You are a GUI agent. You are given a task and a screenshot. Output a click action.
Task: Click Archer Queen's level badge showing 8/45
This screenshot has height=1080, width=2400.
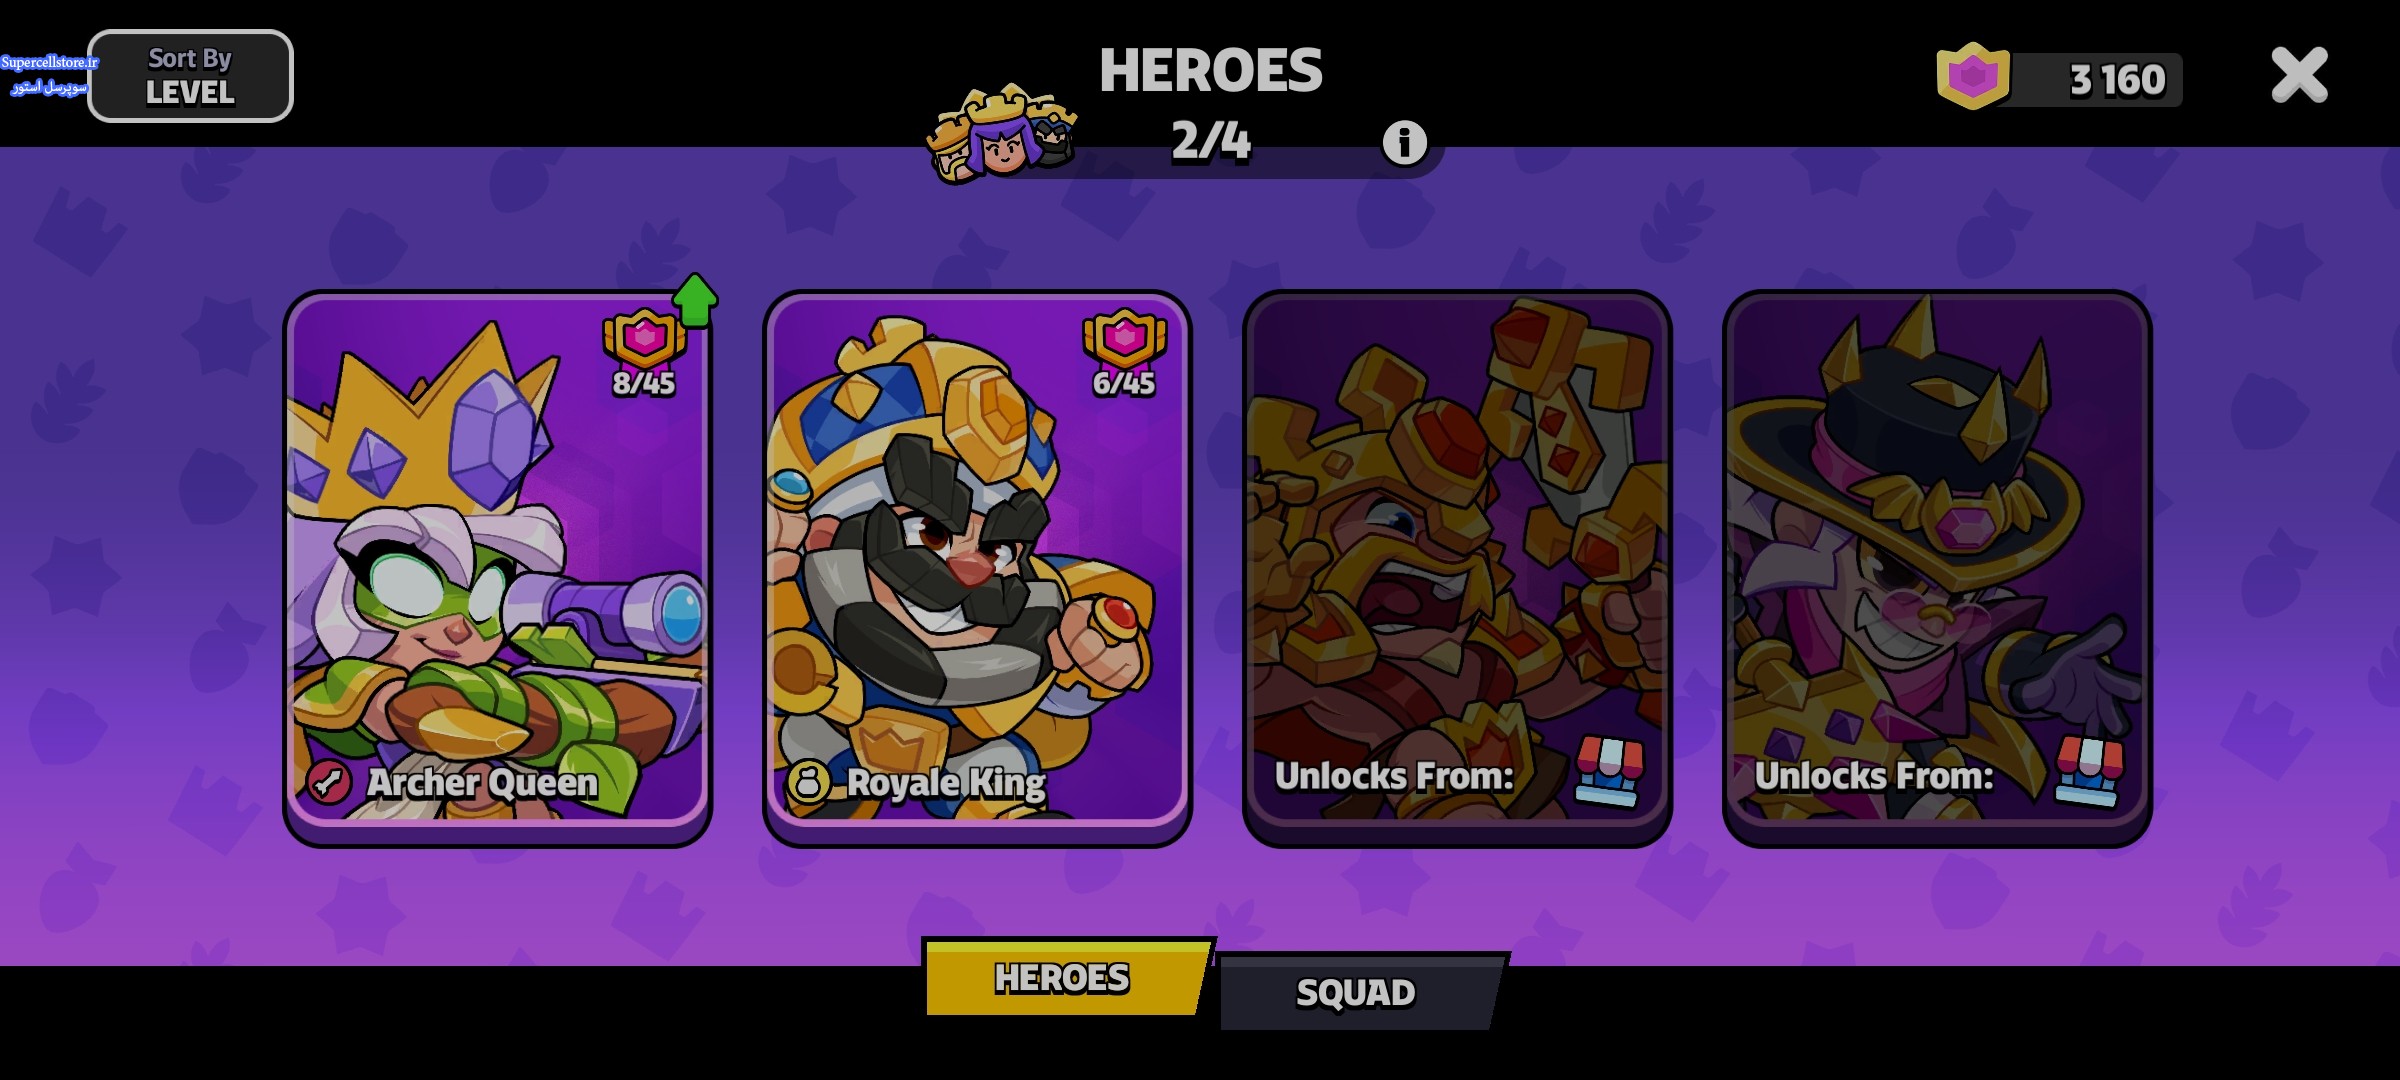click(644, 353)
